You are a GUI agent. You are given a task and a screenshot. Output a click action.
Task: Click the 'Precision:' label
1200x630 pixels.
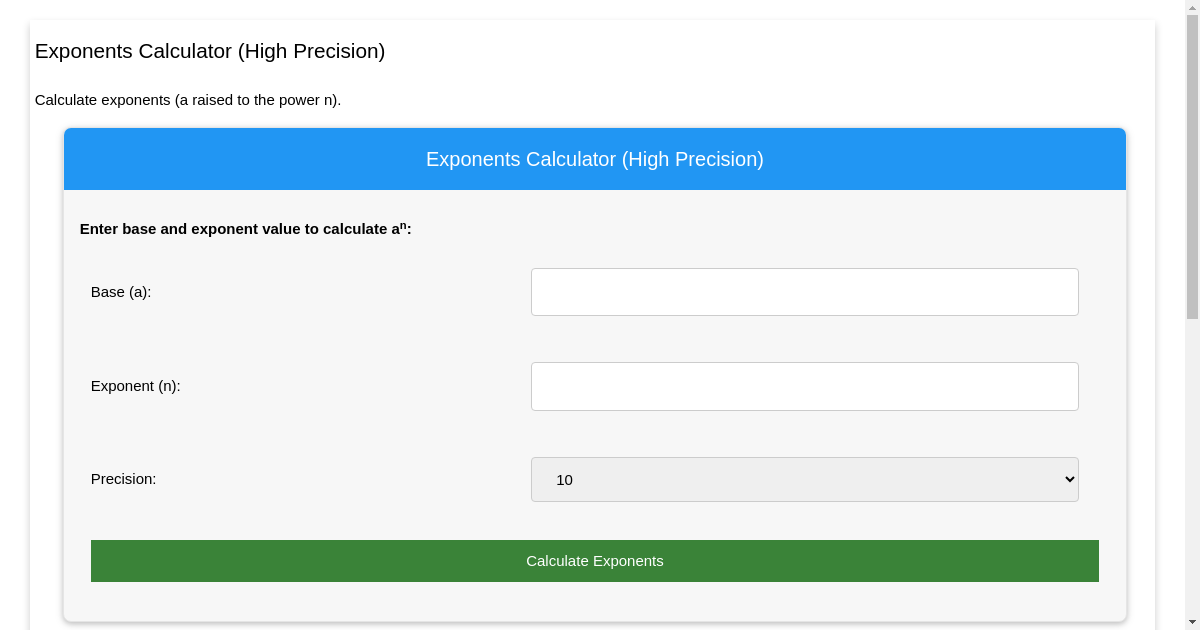coord(123,479)
